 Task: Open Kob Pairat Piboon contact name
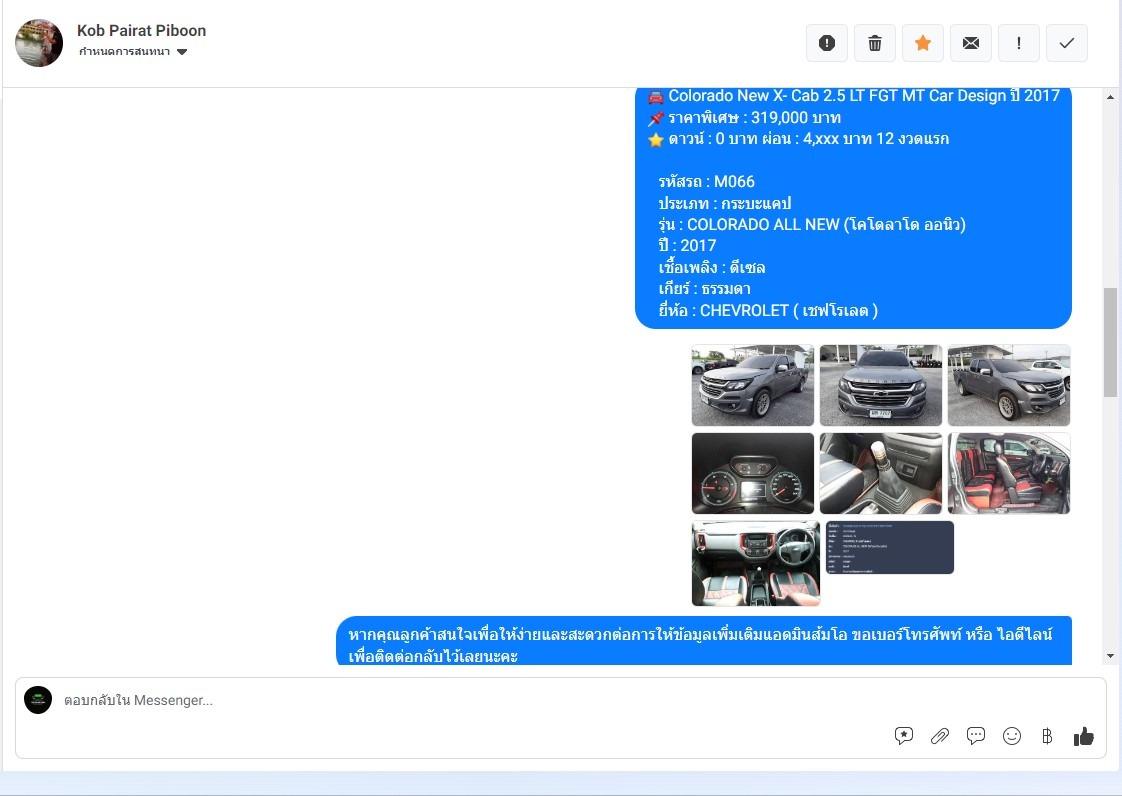point(142,30)
